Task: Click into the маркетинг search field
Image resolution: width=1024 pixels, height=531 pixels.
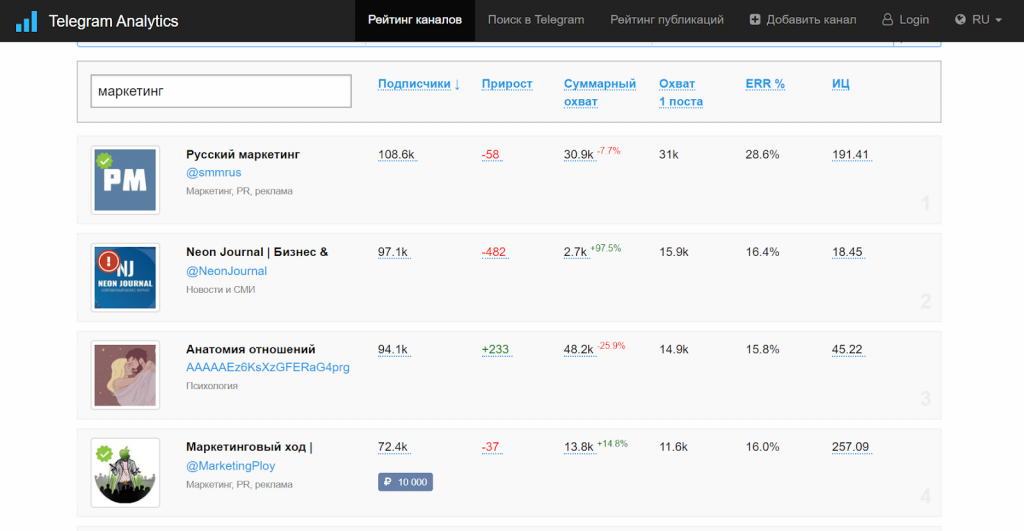Action: click(x=221, y=91)
